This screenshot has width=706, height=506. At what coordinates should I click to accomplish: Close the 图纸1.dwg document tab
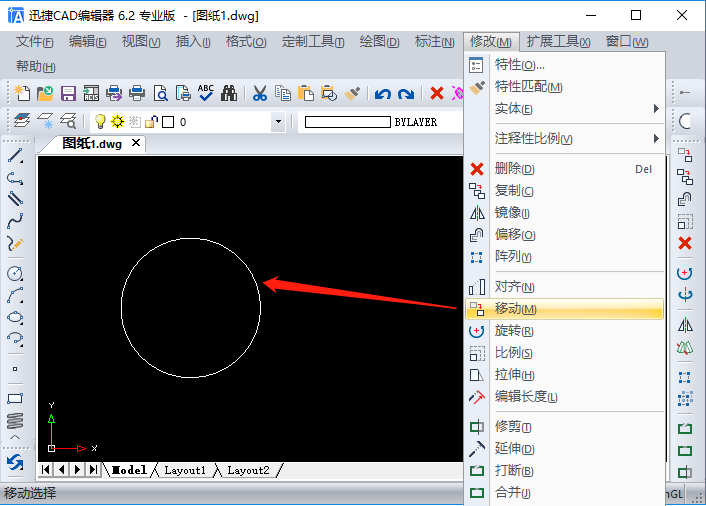[x=136, y=143]
